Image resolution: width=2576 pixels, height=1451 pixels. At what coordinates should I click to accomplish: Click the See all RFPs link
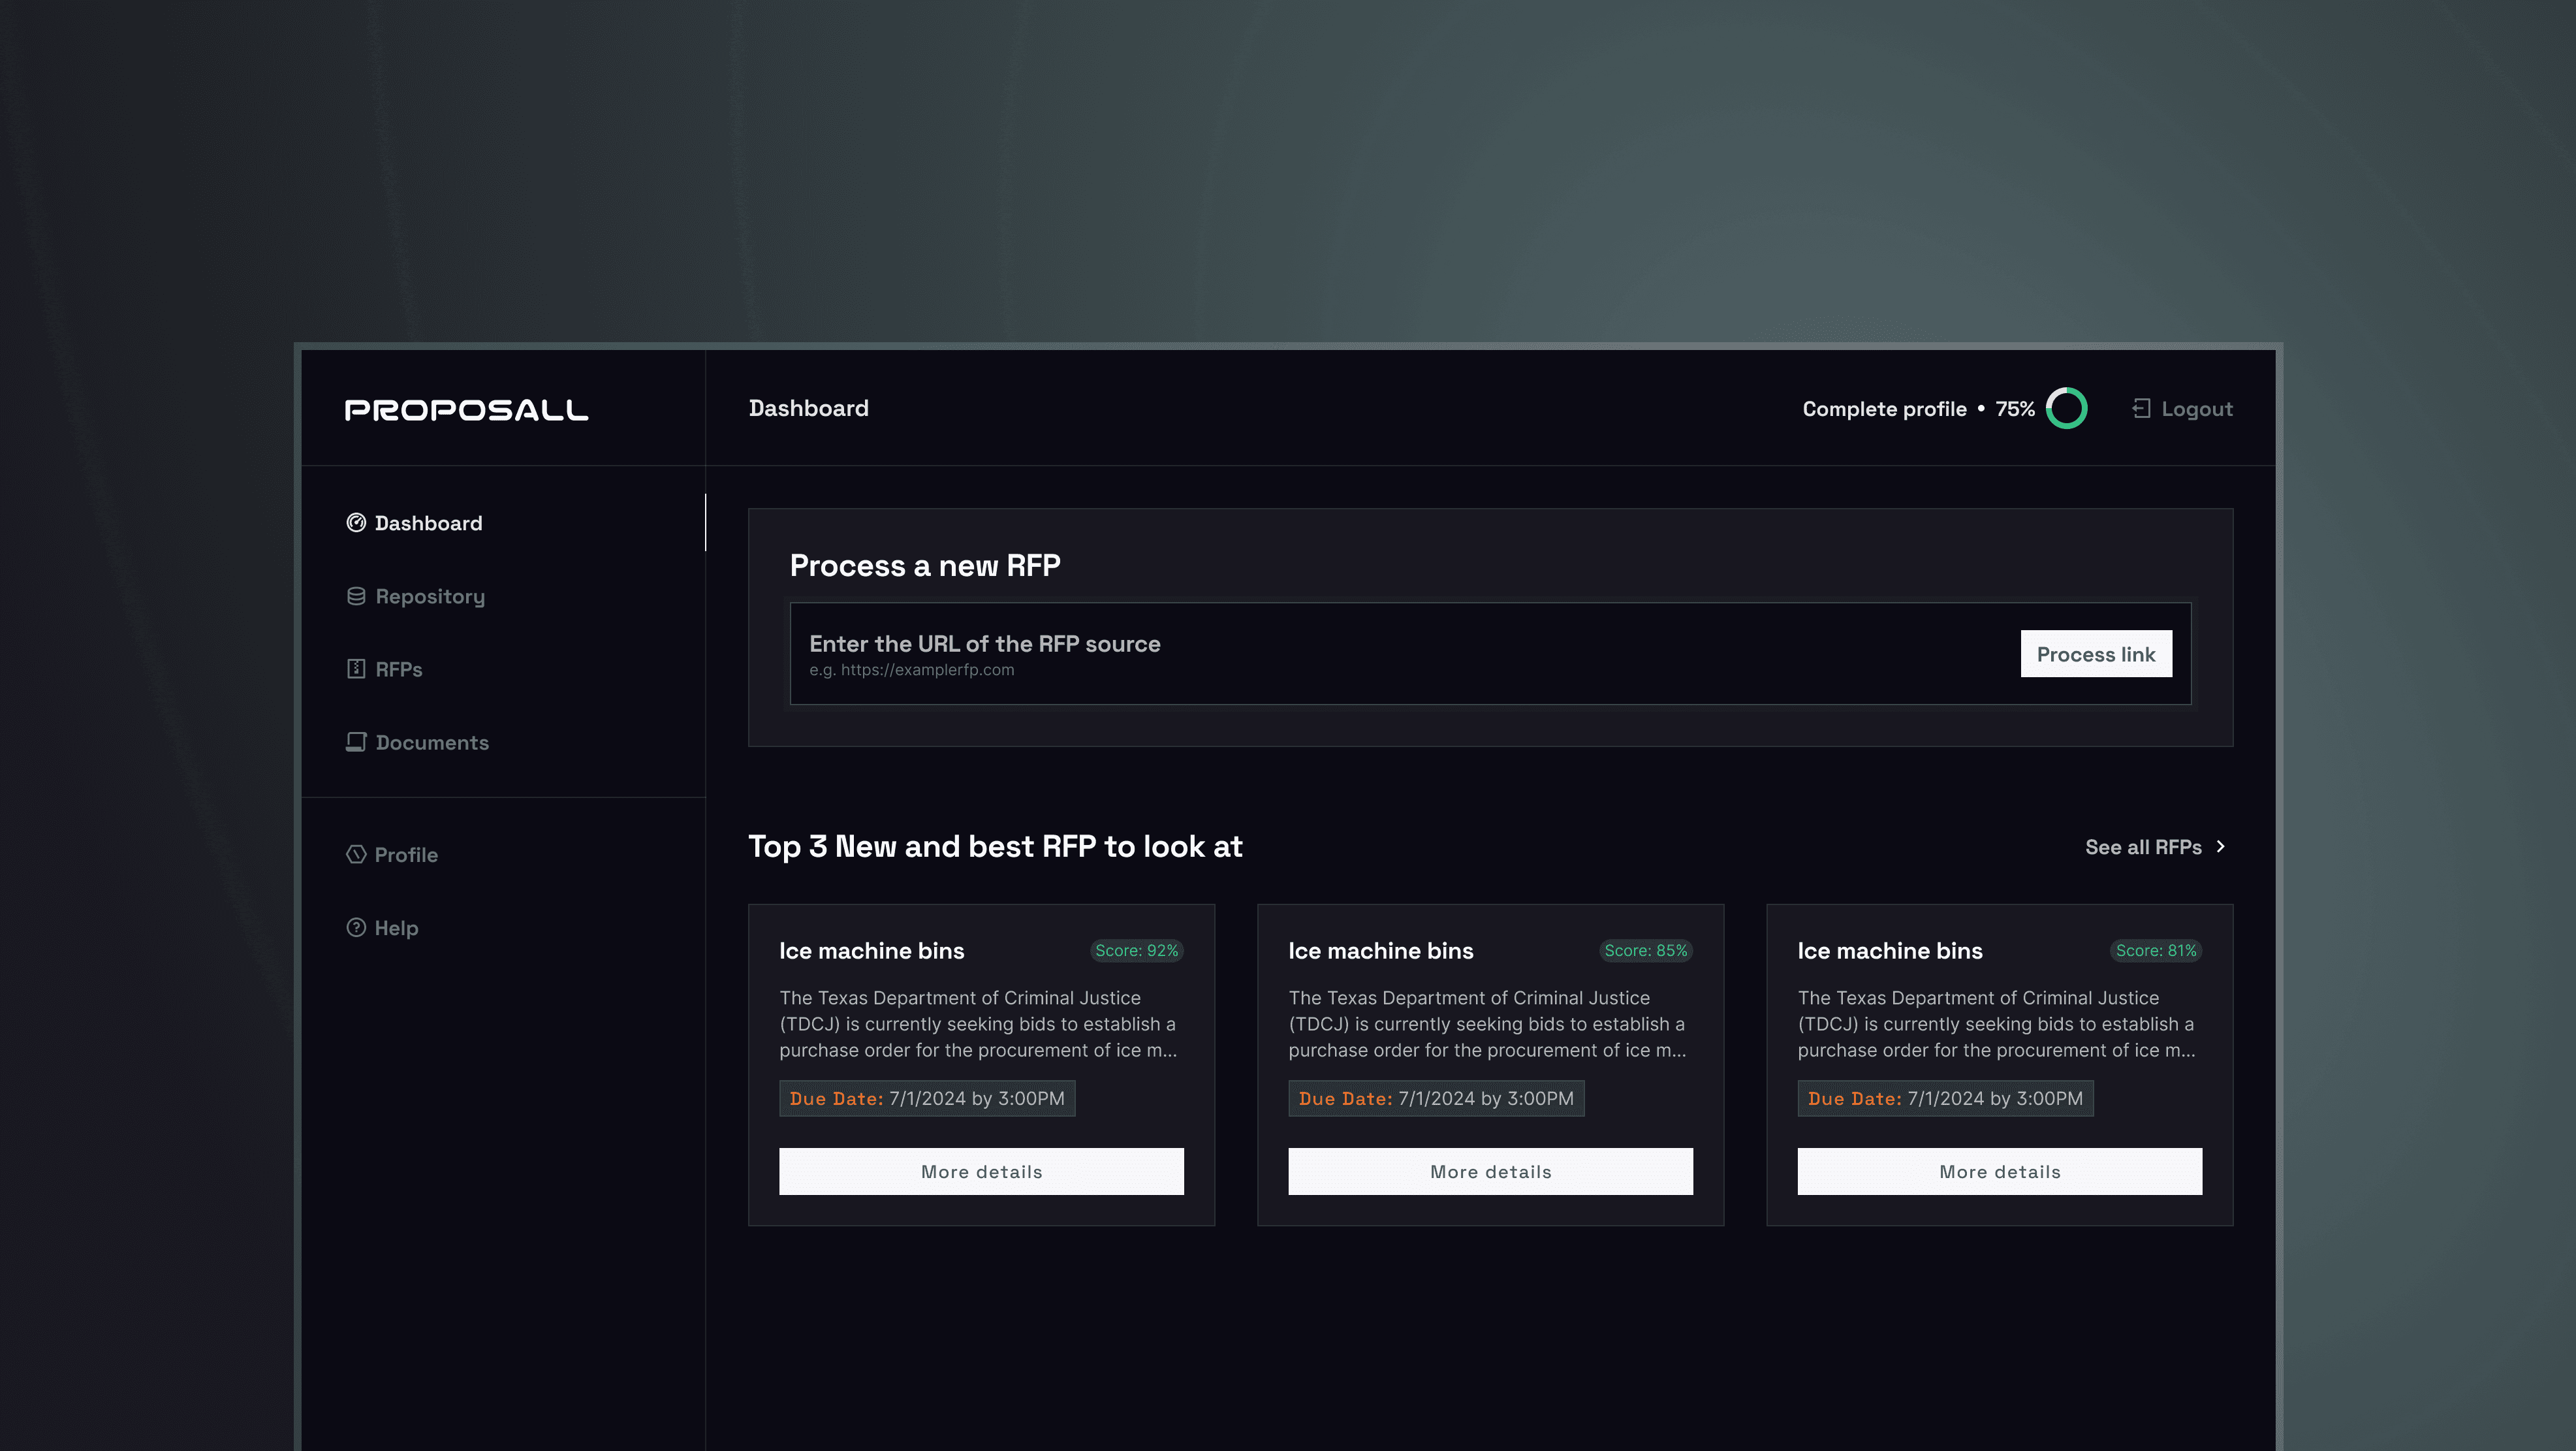coord(2143,847)
